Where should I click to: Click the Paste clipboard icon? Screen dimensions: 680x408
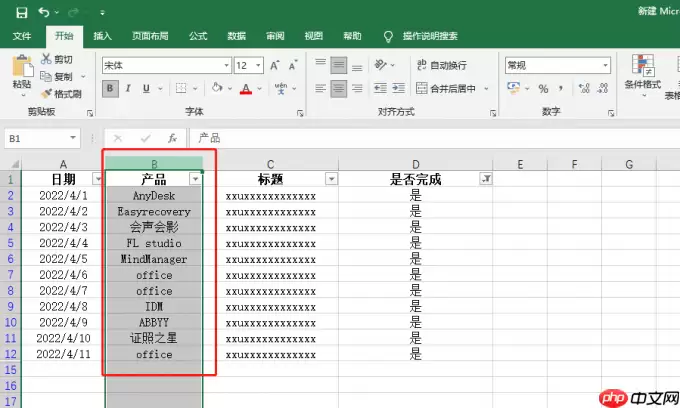click(x=22, y=67)
